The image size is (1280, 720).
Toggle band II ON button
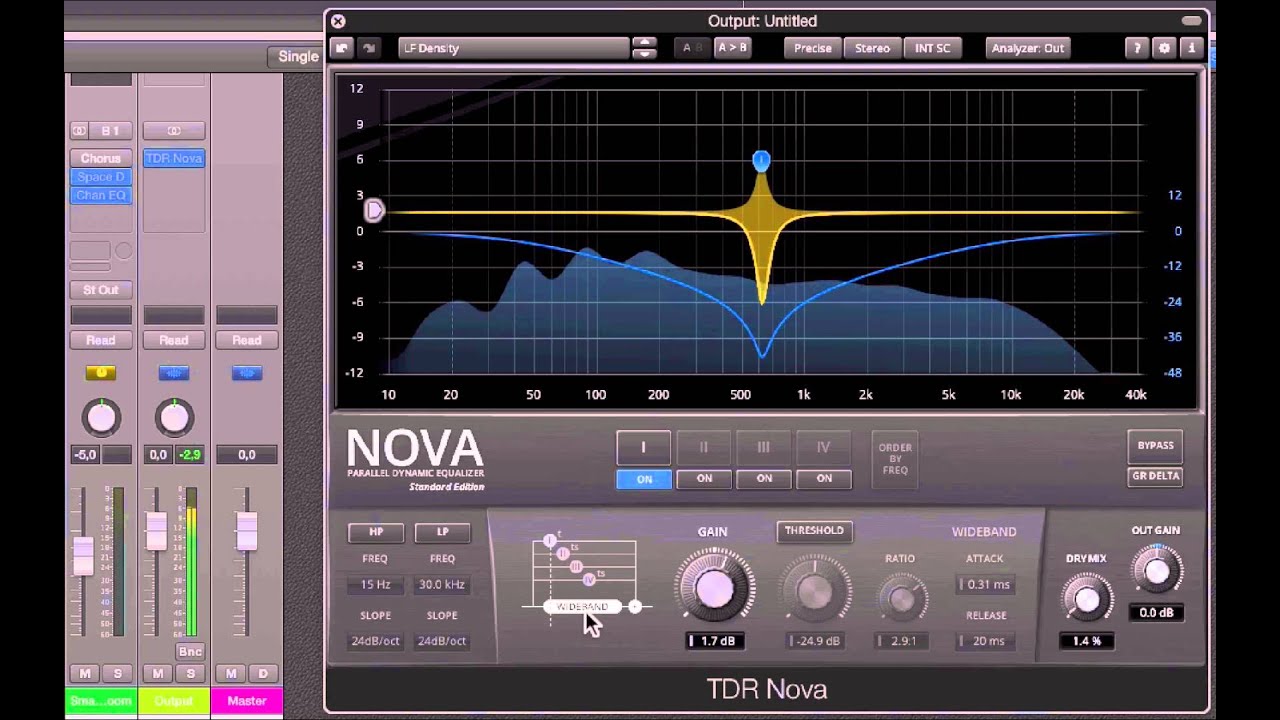[704, 479]
